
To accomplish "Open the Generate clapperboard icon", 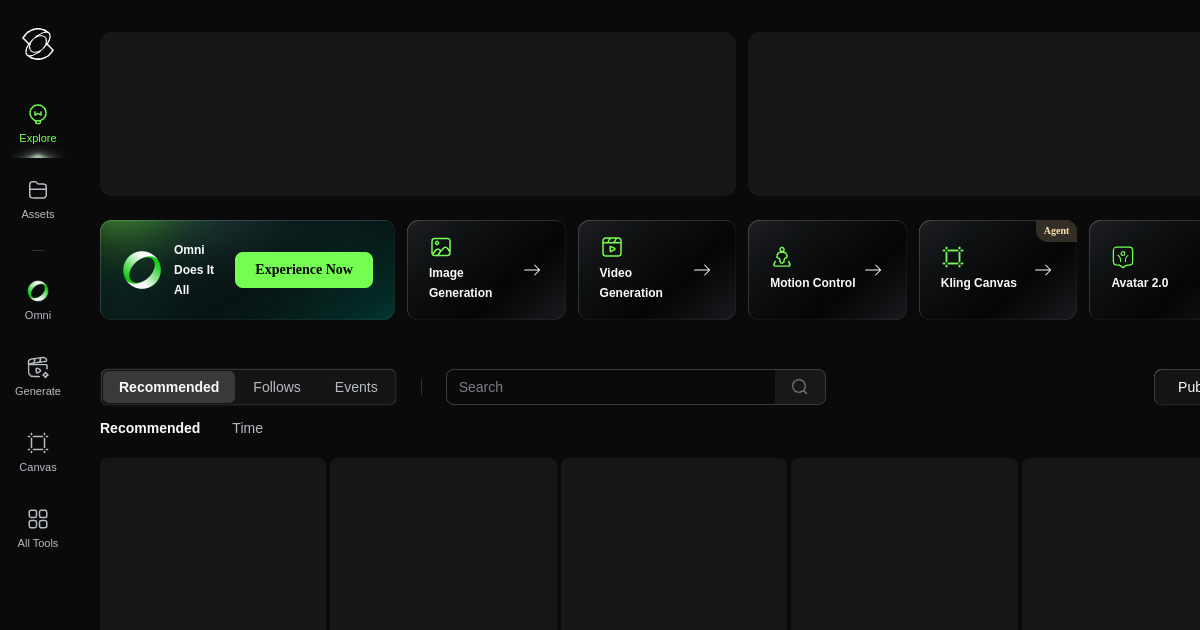I will 38,367.
